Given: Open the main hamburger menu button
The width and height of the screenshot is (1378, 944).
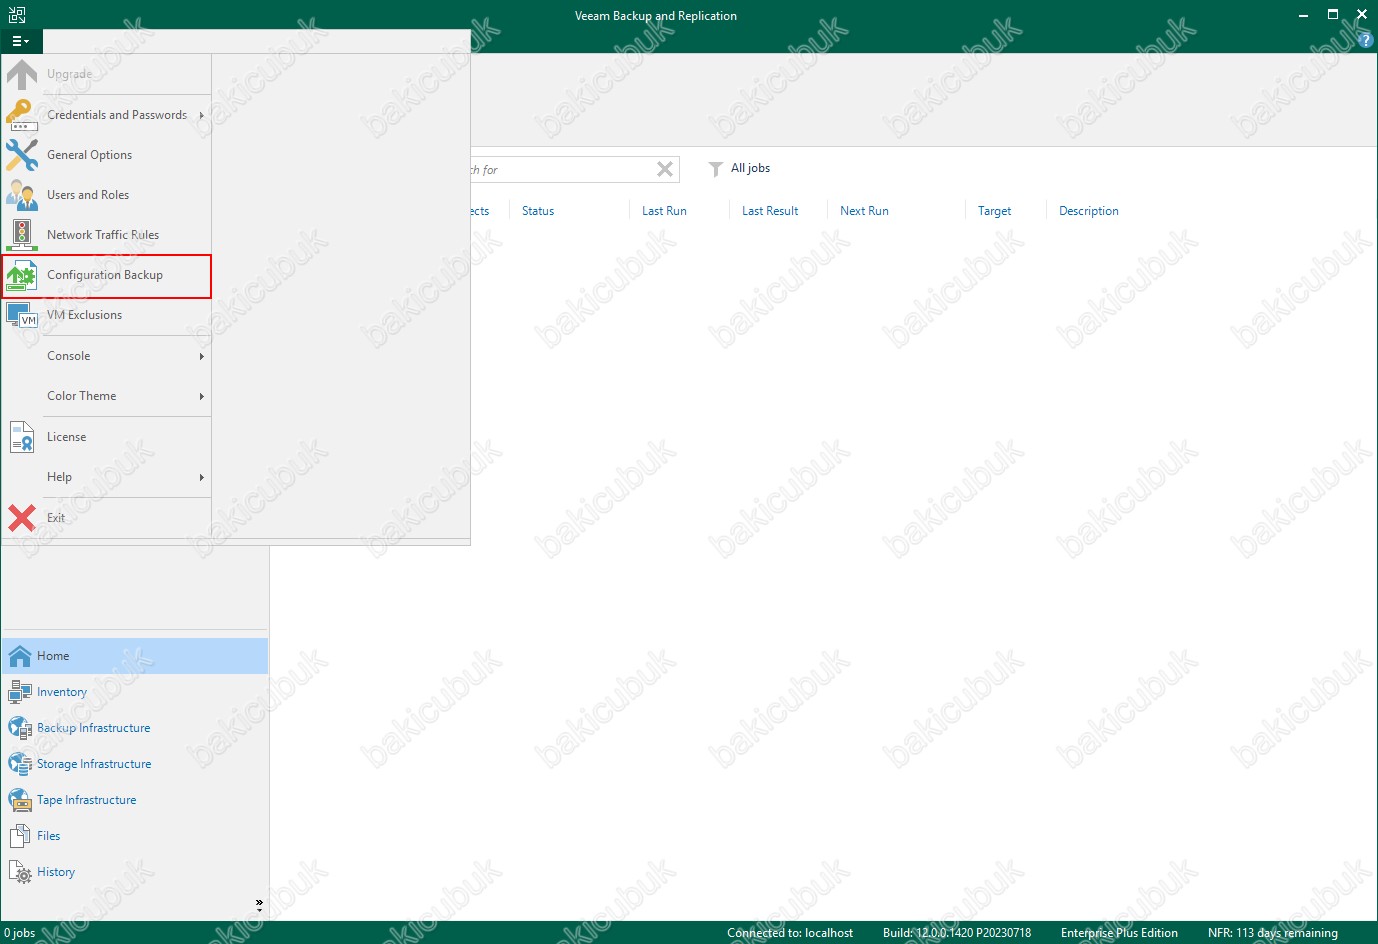Looking at the screenshot, I should [20, 41].
